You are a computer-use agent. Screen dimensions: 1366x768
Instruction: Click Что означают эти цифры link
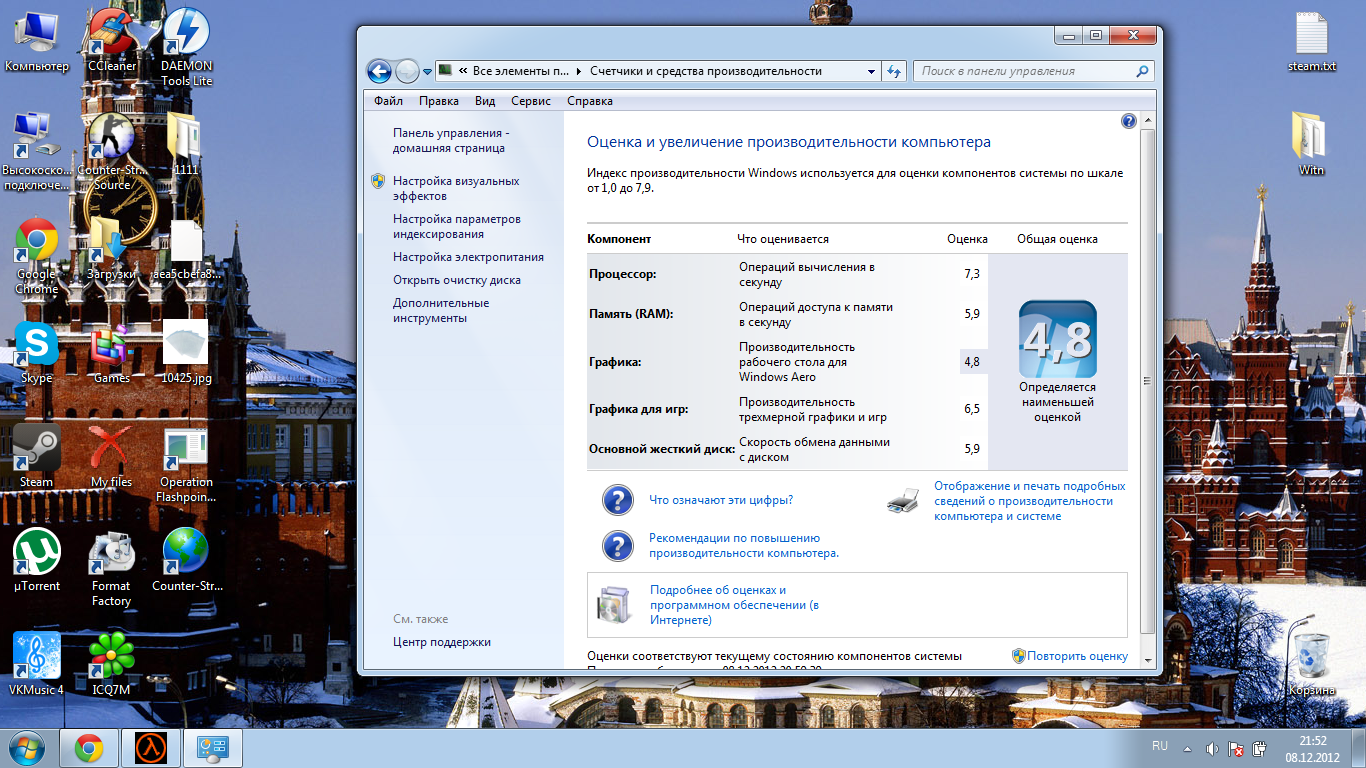point(721,500)
